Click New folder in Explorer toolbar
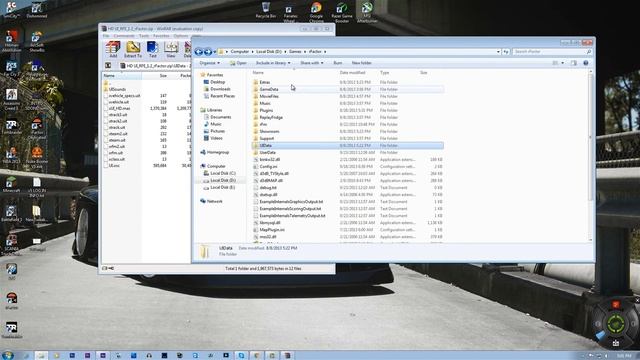The width and height of the screenshot is (640, 360). point(361,63)
